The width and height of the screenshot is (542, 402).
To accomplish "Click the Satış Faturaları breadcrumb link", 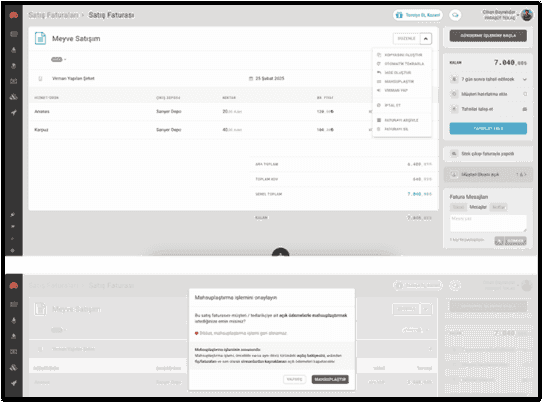I will point(53,15).
